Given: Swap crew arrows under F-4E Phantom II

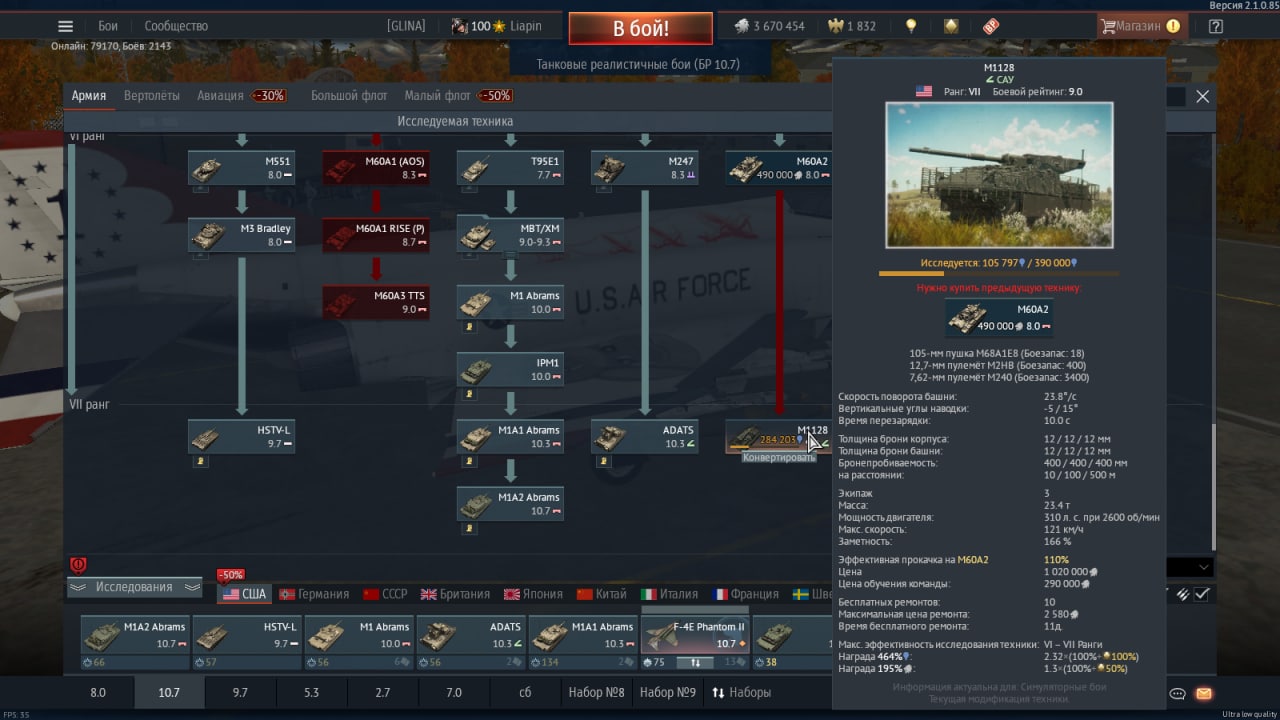Looking at the screenshot, I should point(695,662).
